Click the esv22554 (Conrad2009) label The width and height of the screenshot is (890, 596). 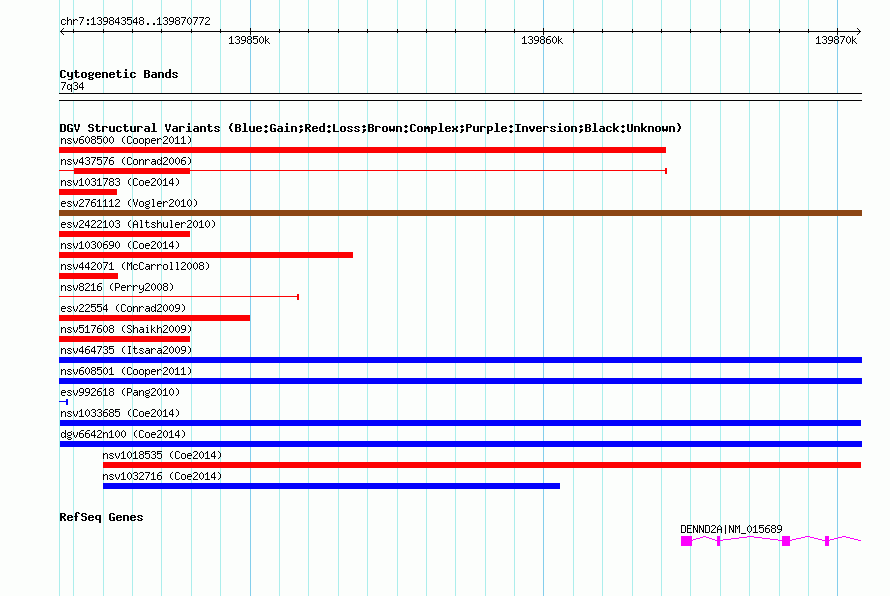click(x=123, y=308)
